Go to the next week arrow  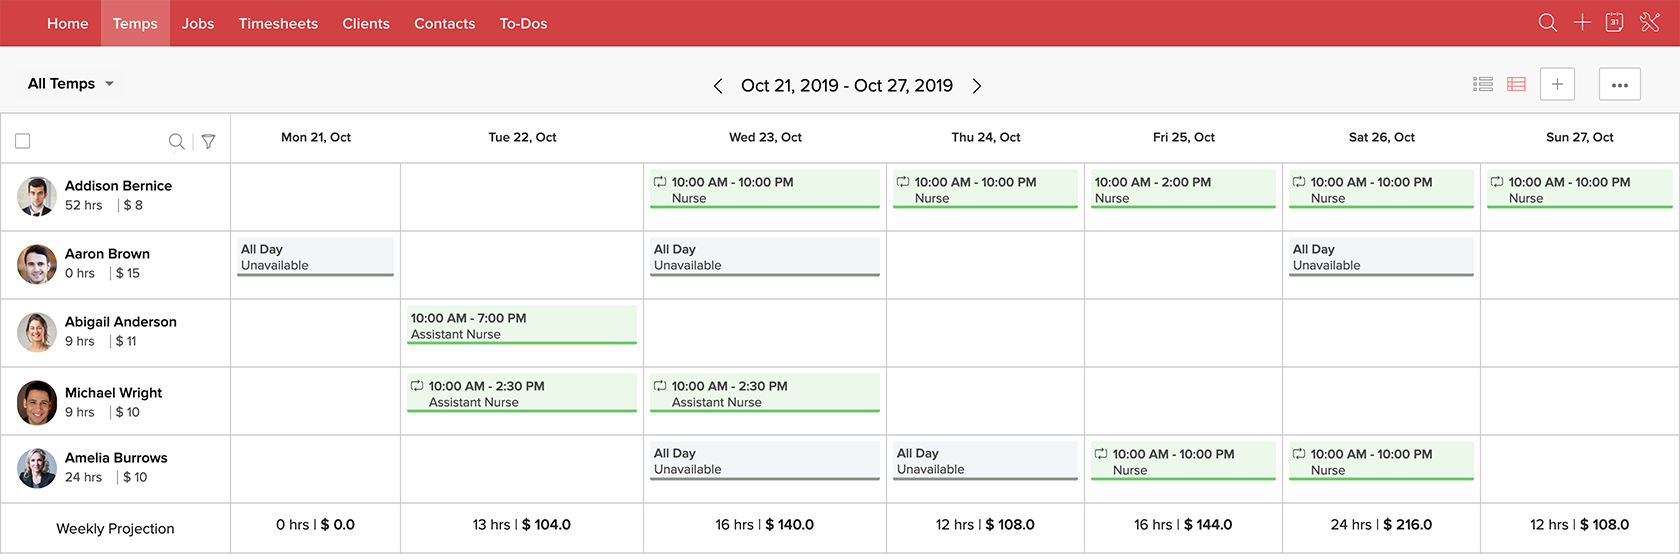(977, 86)
